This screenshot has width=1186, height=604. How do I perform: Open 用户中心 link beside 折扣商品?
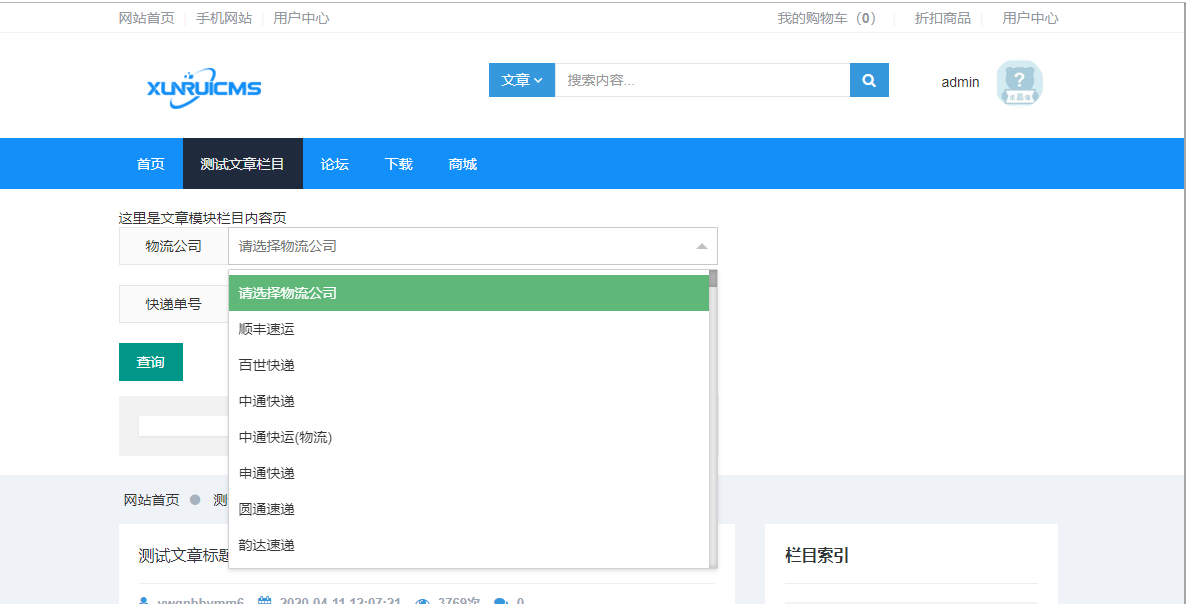click(1030, 18)
